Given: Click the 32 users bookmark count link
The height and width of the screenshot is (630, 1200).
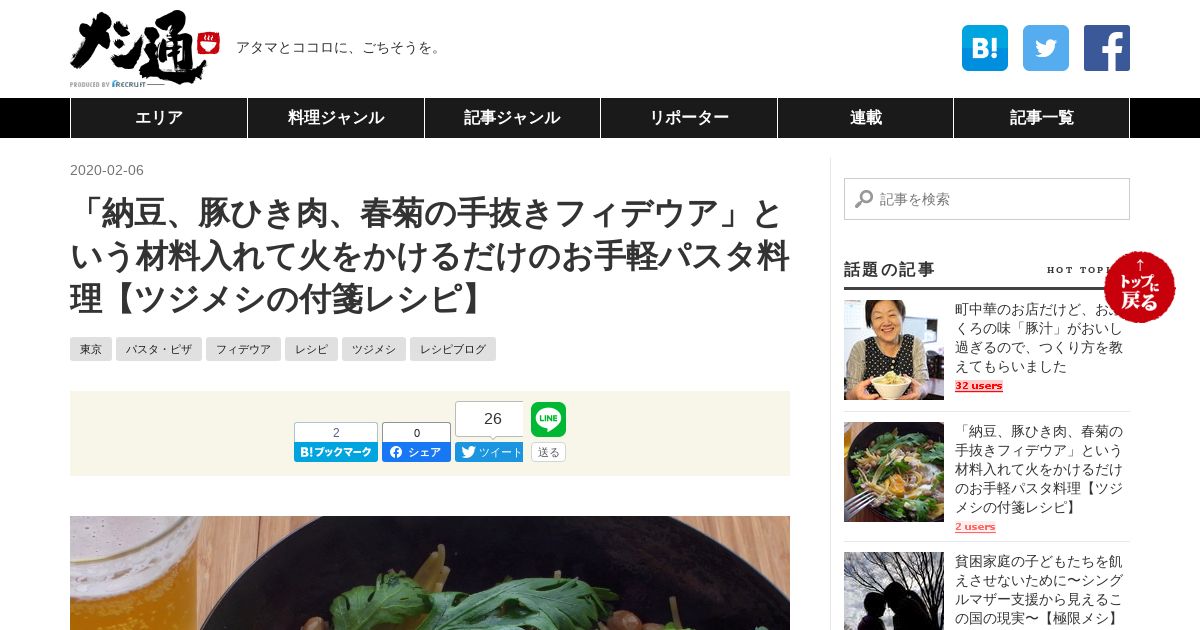Looking at the screenshot, I should [979, 386].
